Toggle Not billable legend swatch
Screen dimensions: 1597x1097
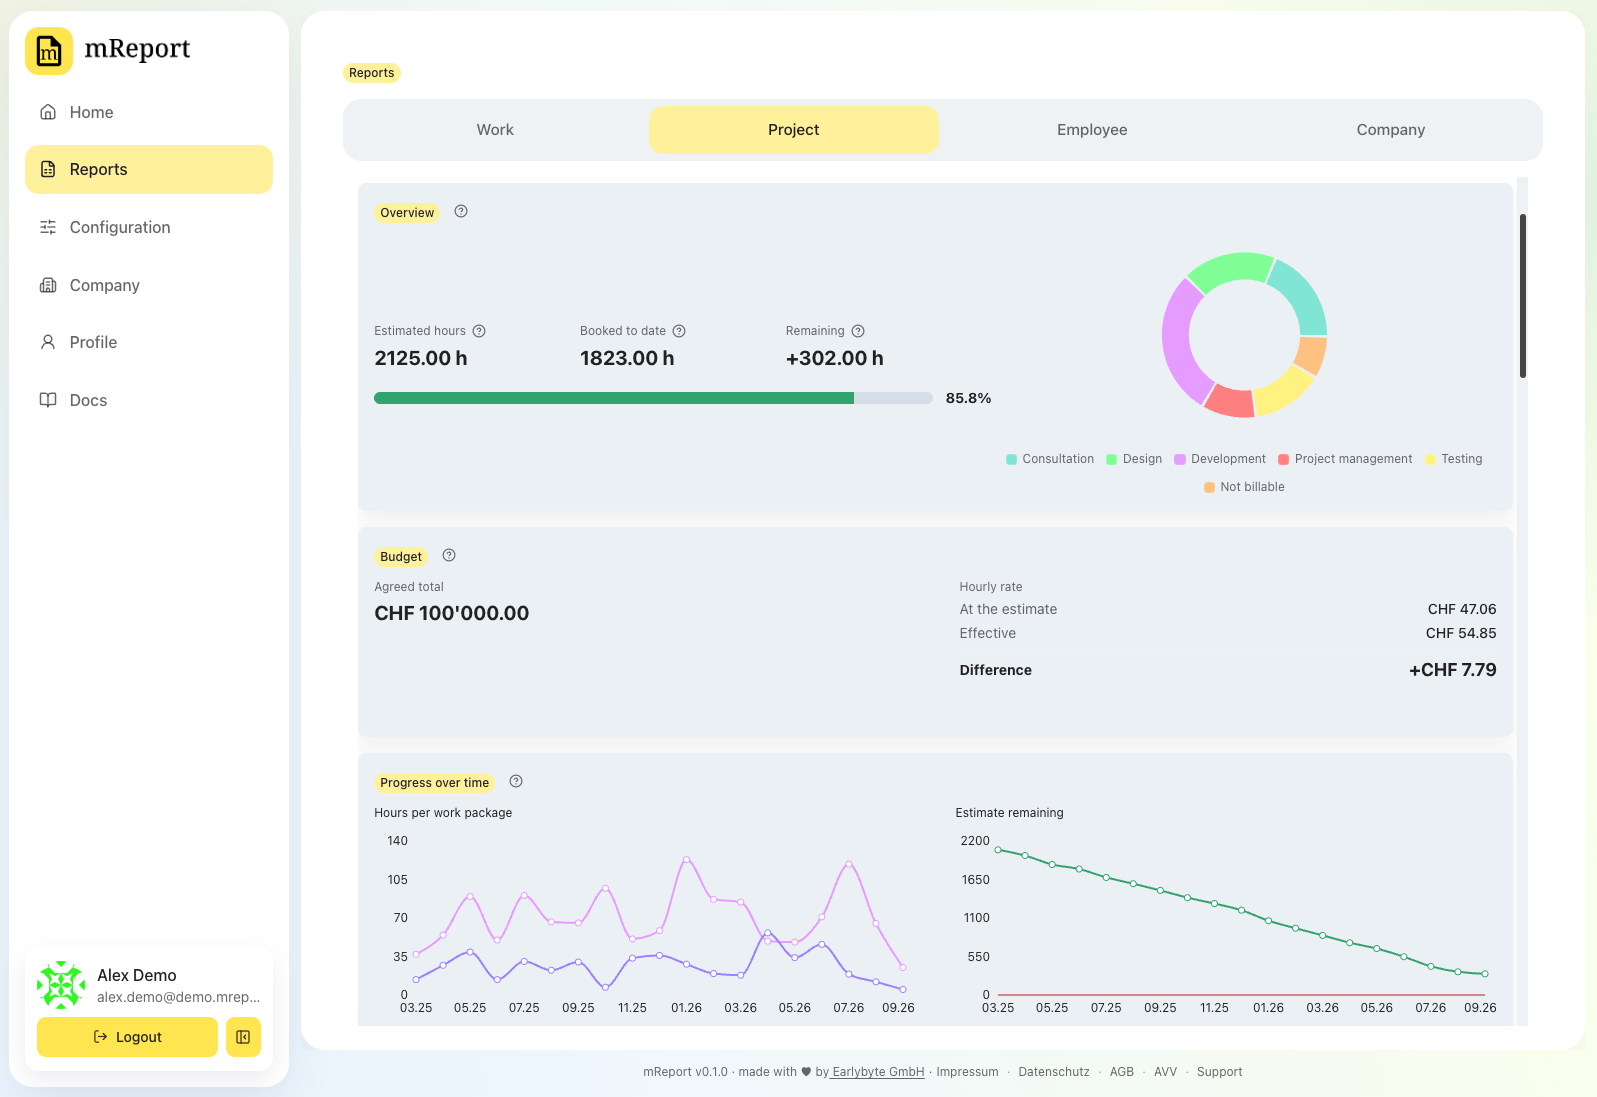click(x=1209, y=488)
